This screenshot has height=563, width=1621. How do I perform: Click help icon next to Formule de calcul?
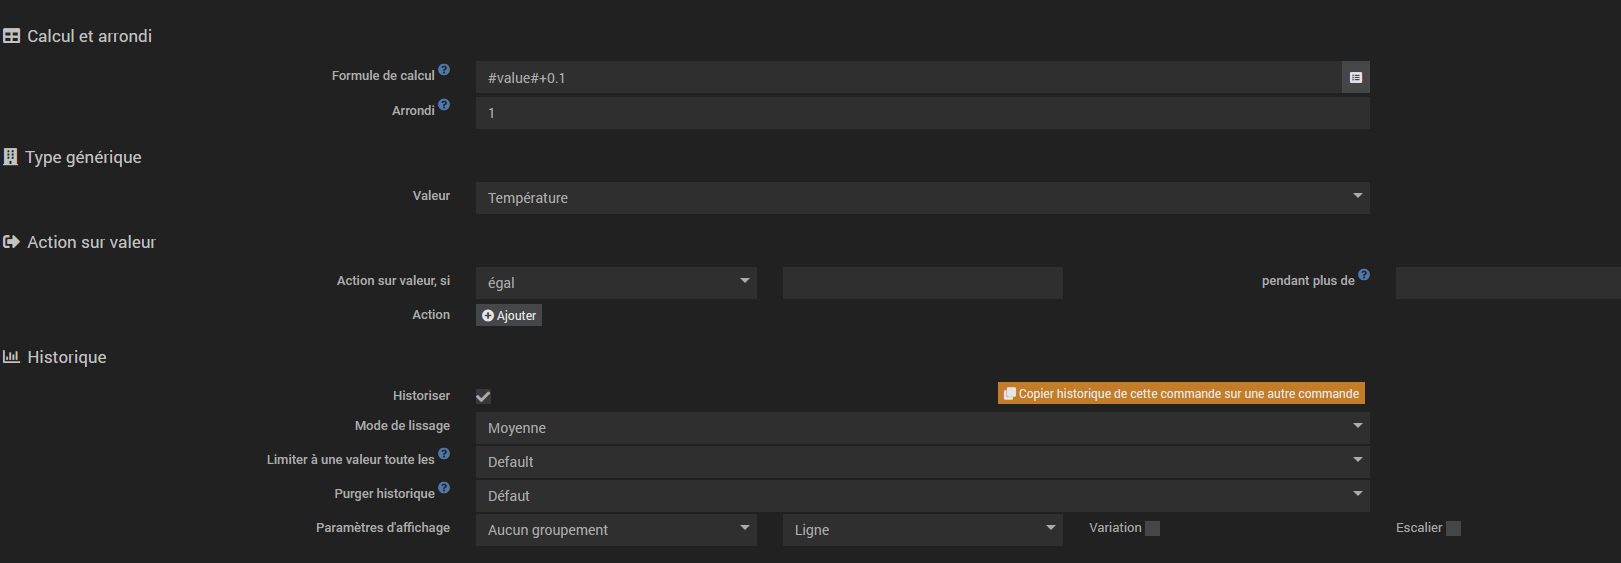click(x=444, y=70)
